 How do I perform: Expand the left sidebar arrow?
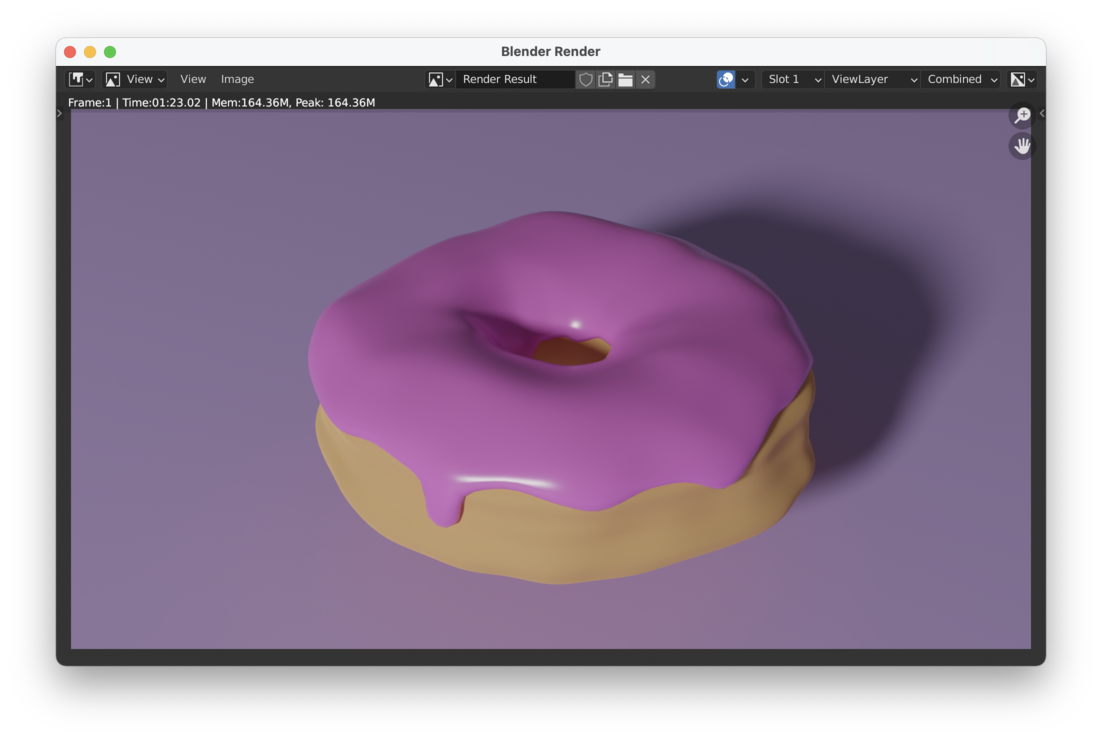[59, 113]
